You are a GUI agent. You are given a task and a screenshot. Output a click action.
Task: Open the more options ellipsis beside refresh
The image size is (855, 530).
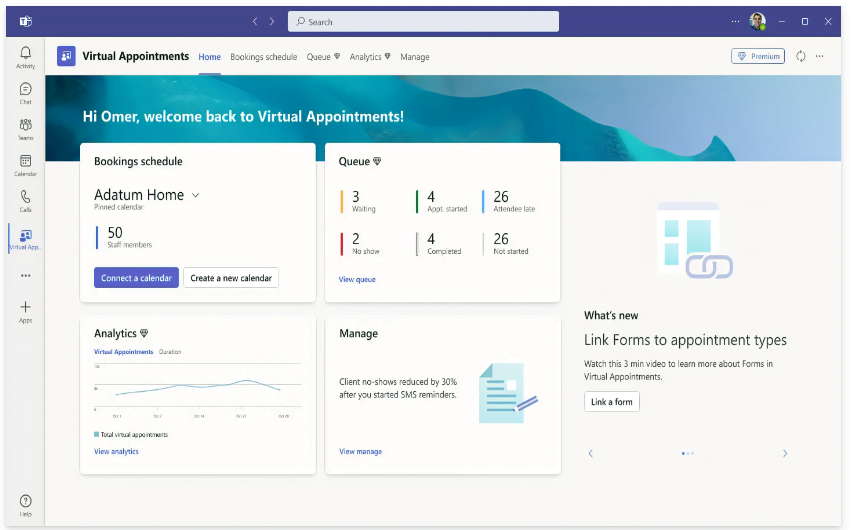pyautogui.click(x=820, y=57)
